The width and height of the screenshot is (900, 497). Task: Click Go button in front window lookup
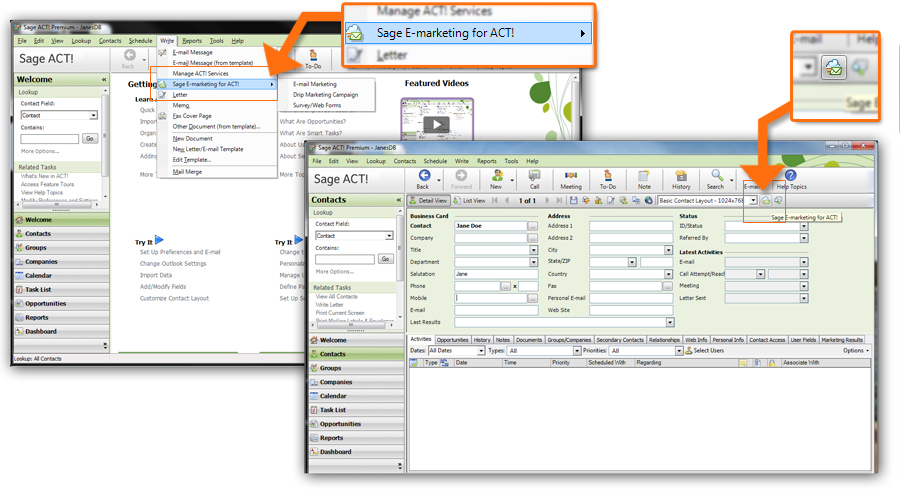(386, 259)
